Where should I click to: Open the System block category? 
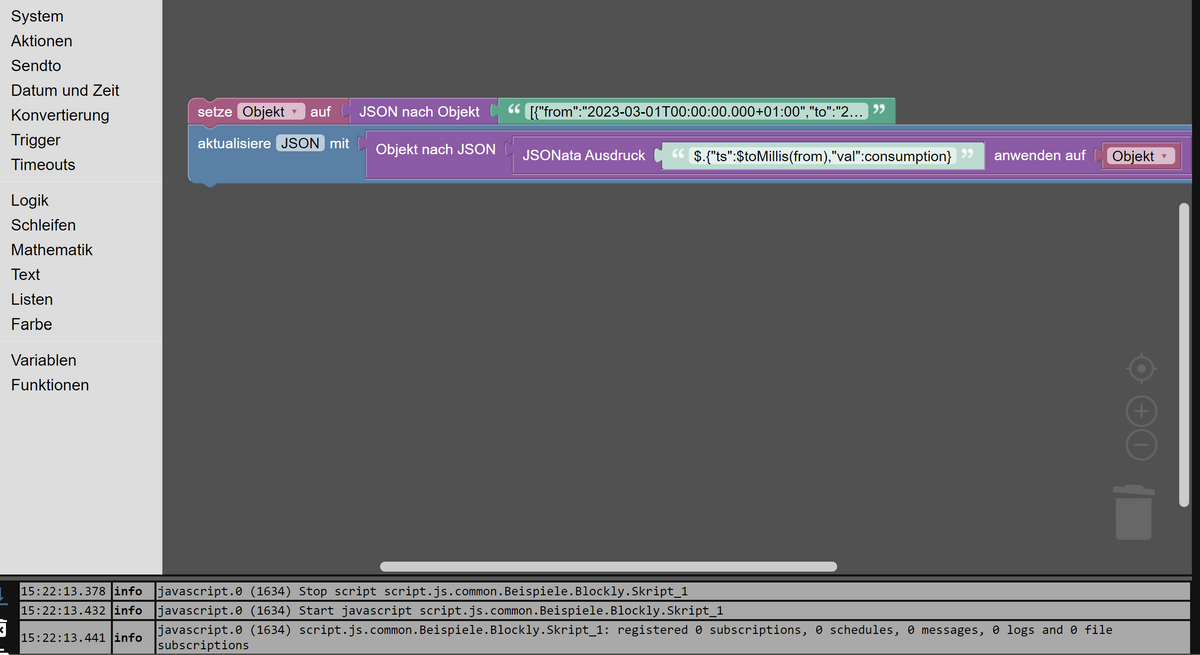click(37, 16)
